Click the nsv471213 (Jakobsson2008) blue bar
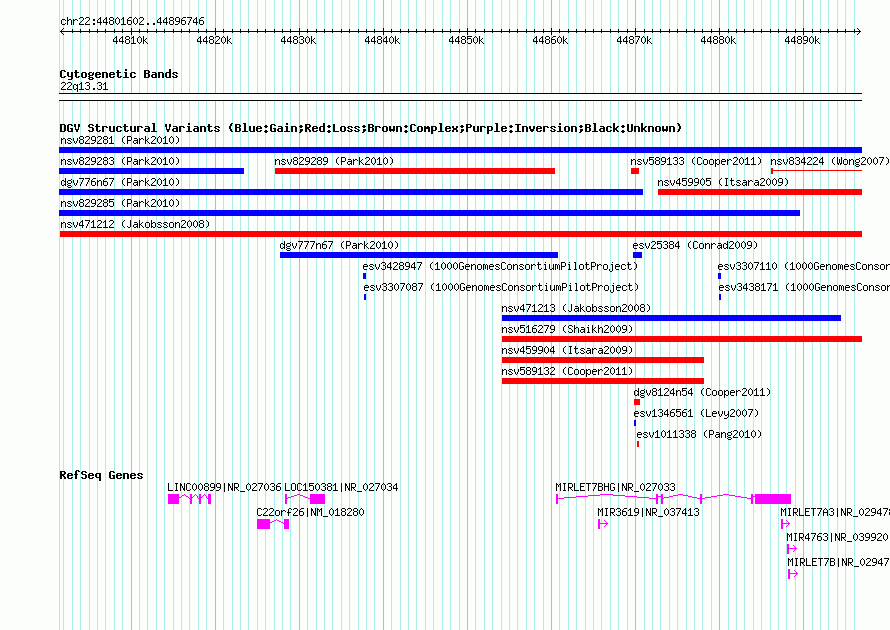 671,318
